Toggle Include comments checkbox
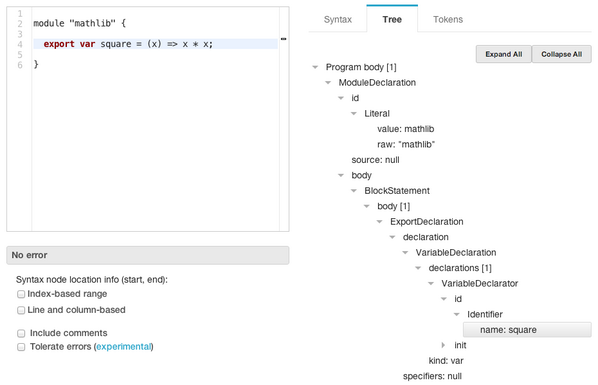 (21, 333)
